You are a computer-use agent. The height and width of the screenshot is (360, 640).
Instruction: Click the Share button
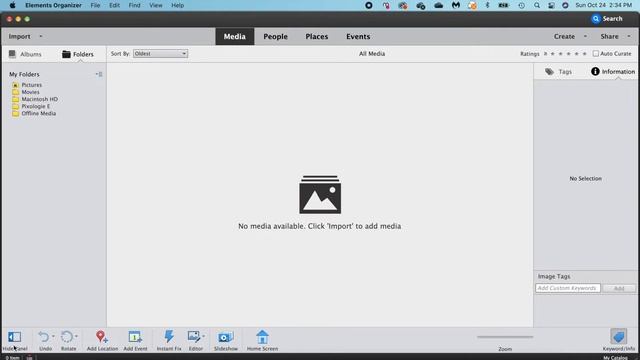(x=609, y=36)
